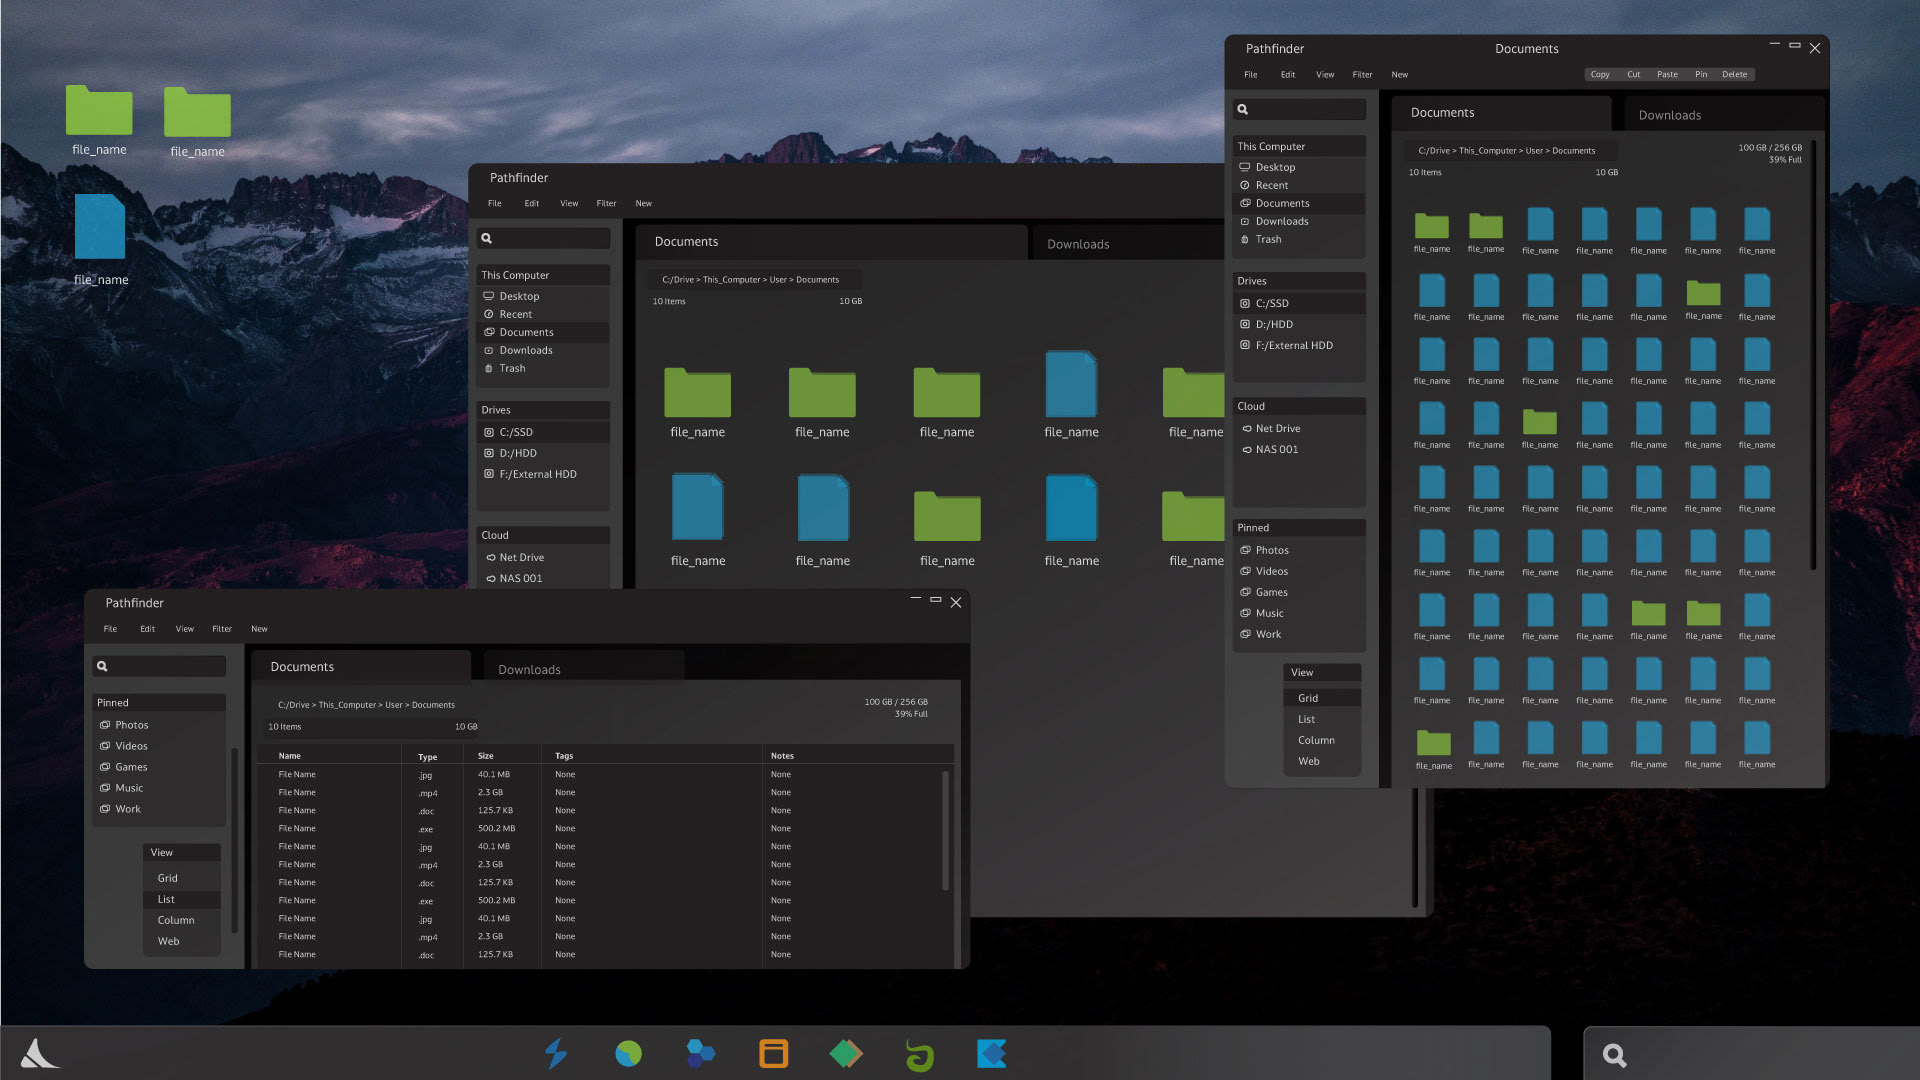This screenshot has width=1920, height=1080.
Task: Click the green spiral icon in the dock
Action: coord(919,1054)
